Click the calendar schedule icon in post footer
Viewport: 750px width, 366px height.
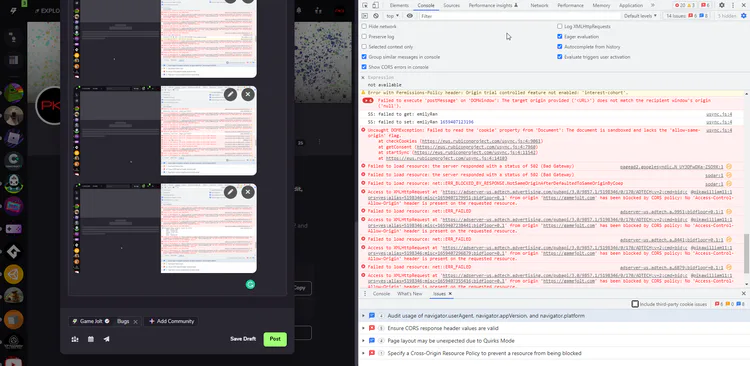[x=91, y=339]
